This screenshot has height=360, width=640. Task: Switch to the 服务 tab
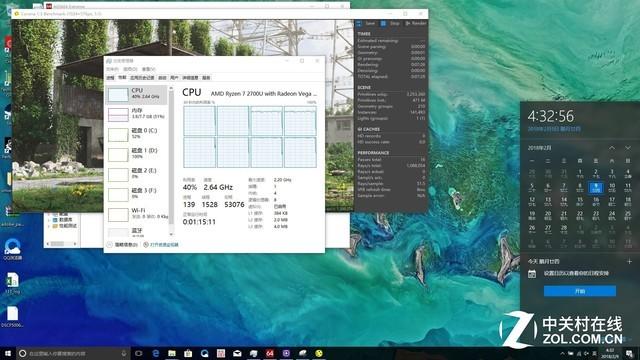(206, 78)
